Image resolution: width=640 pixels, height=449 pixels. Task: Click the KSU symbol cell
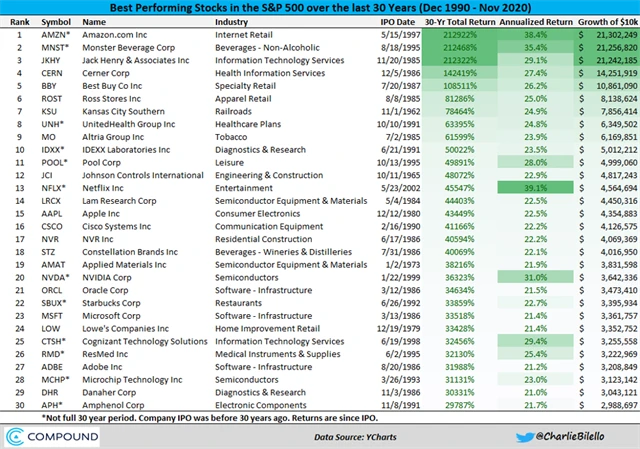[49, 111]
